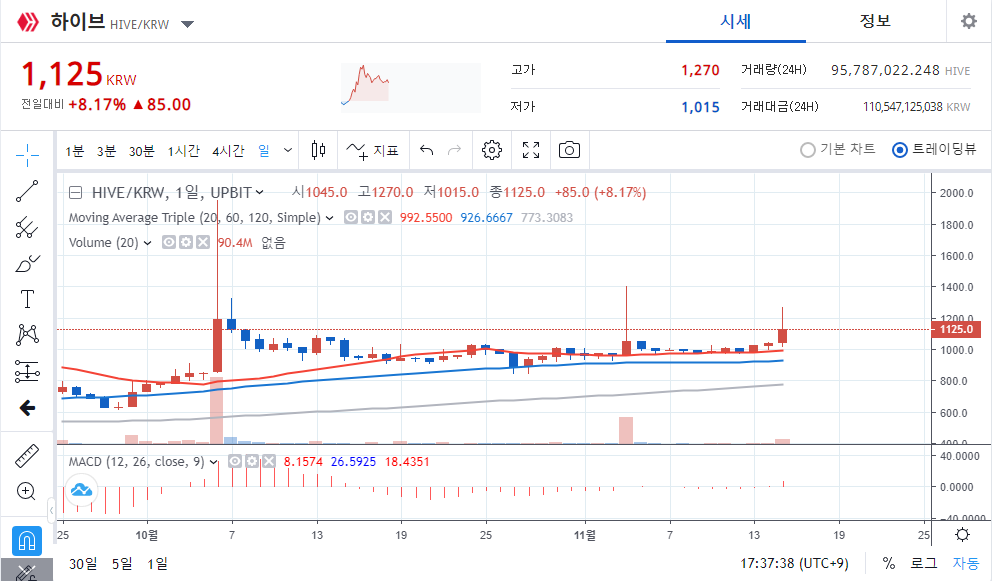Redo the chart action
This screenshot has width=992, height=581.
454,150
